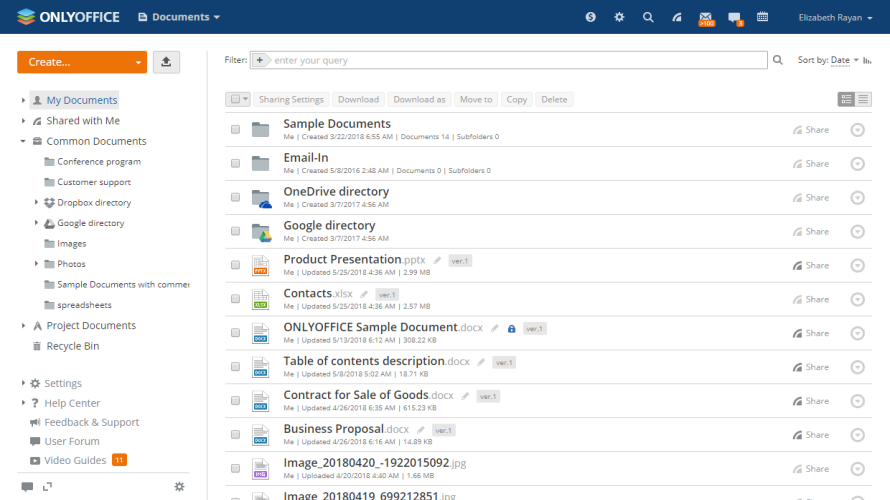Click pencil edit icon for Contacts.xlsx
This screenshot has width=890, height=500.
(365, 294)
